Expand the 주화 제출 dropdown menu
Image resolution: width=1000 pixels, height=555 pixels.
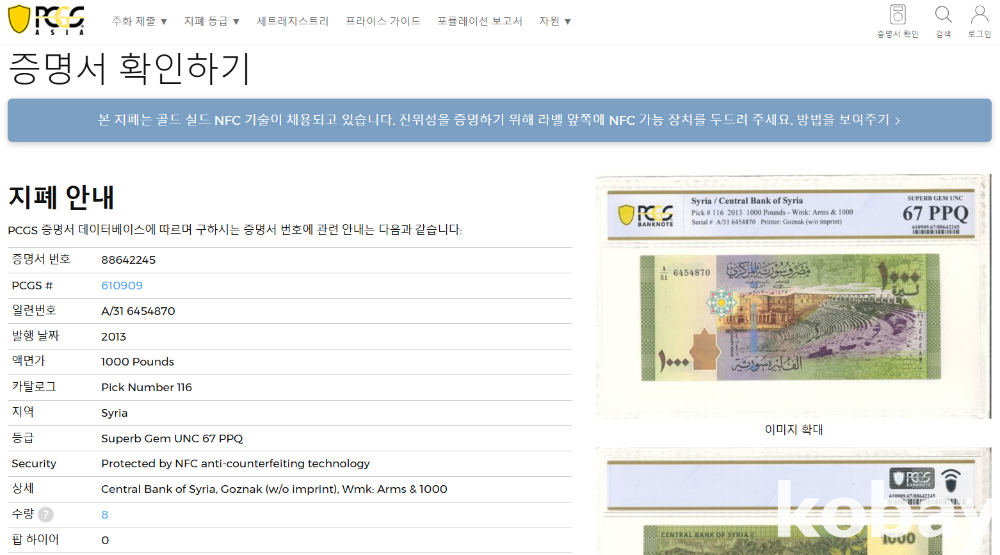pyautogui.click(x=139, y=21)
